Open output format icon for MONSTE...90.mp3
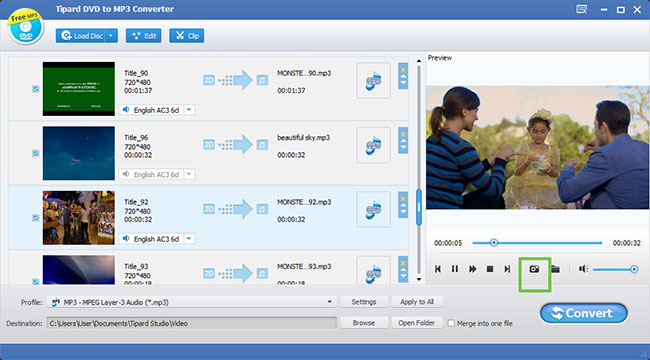This screenshot has height=360, width=650. 374,80
